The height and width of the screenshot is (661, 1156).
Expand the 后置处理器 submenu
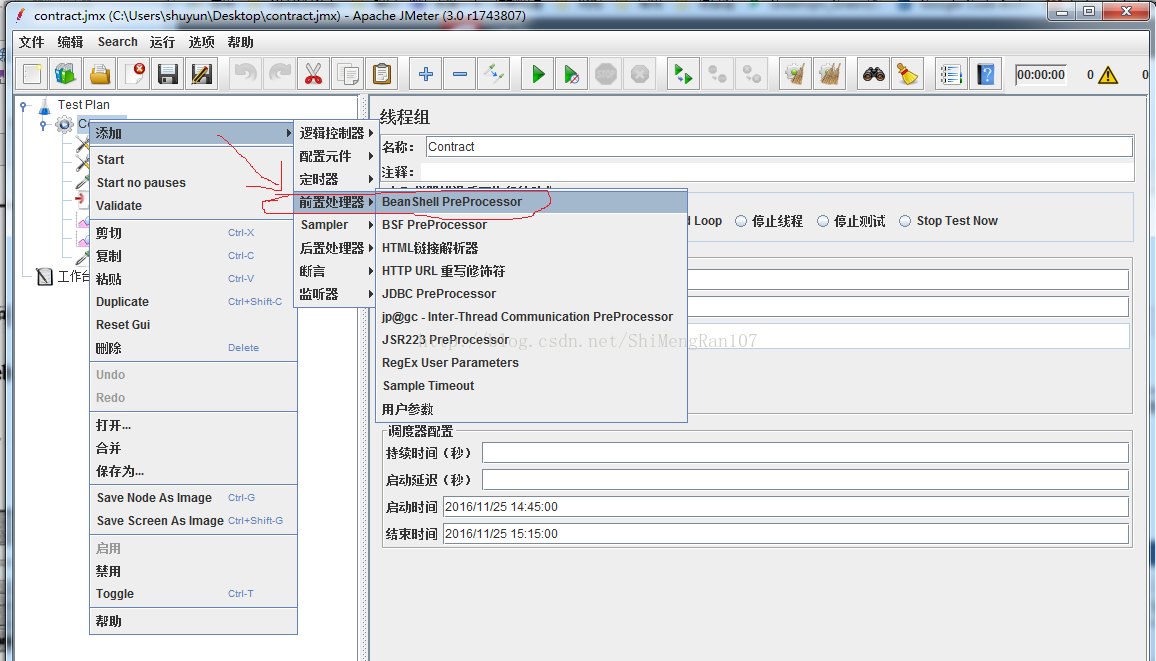click(x=336, y=248)
